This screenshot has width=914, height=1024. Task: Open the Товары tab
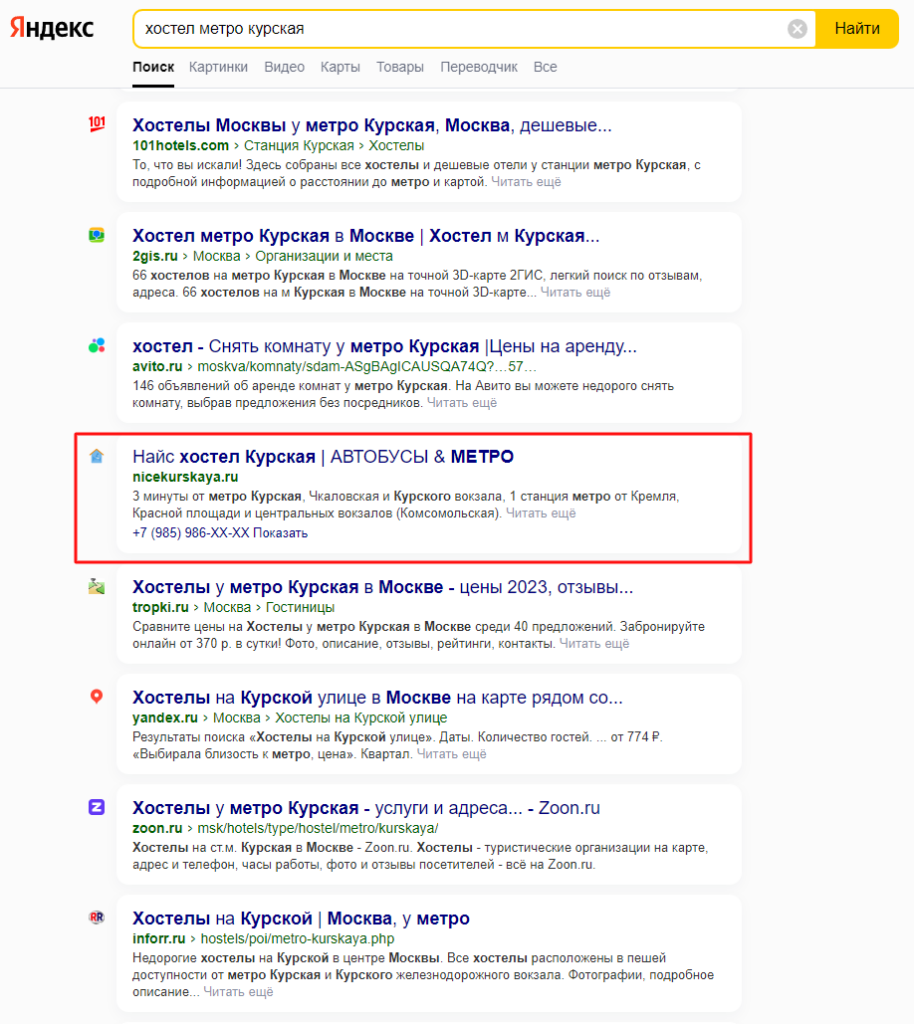pos(400,67)
